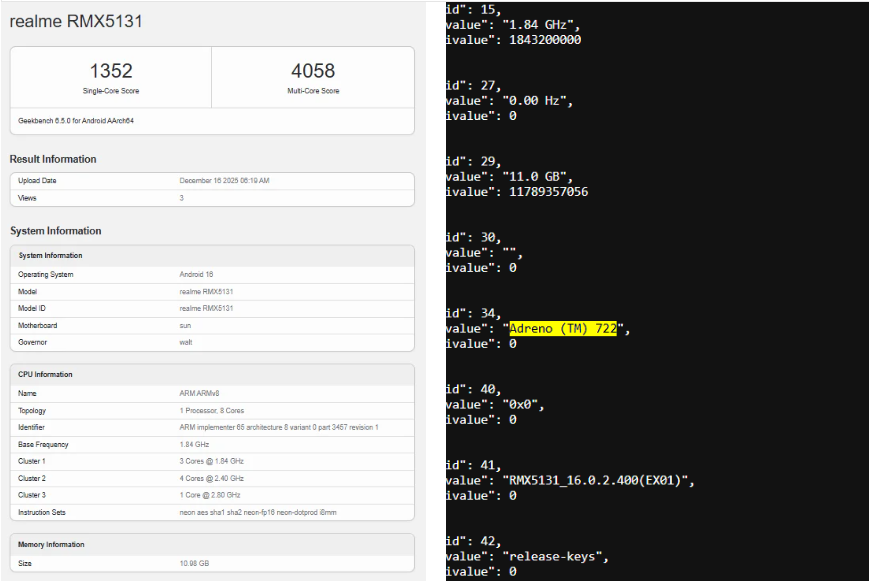
Task: Click Cluster 3 value 1 Core @ 2.80 GHz
Action: click(209, 495)
